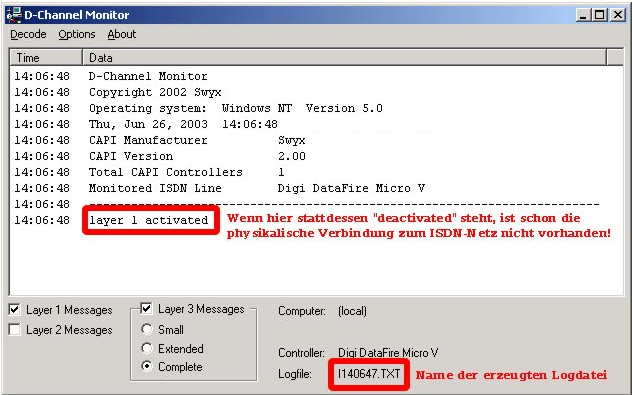Select the Complete radio button
The image size is (632, 395).
147,366
